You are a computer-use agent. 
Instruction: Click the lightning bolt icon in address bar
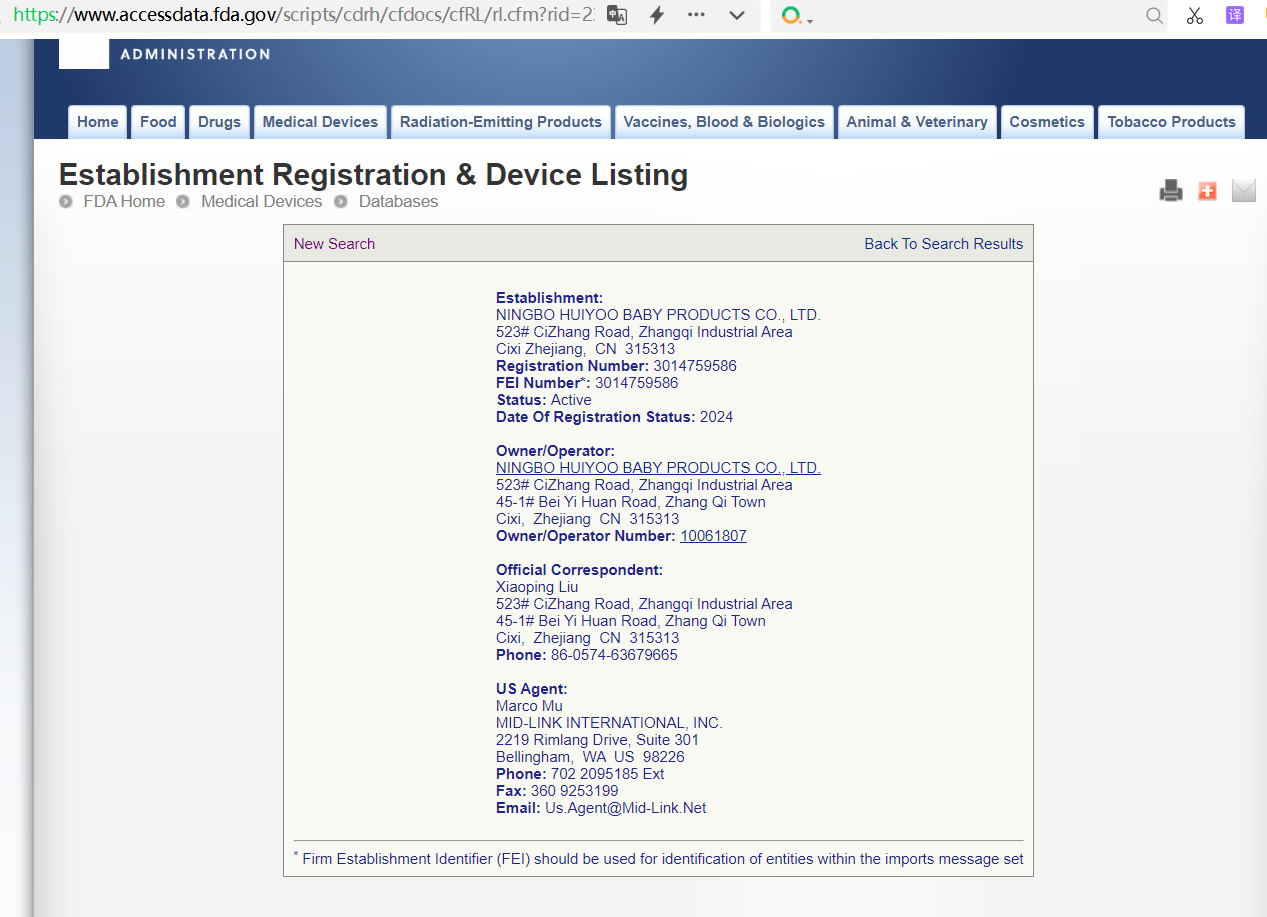coord(657,15)
